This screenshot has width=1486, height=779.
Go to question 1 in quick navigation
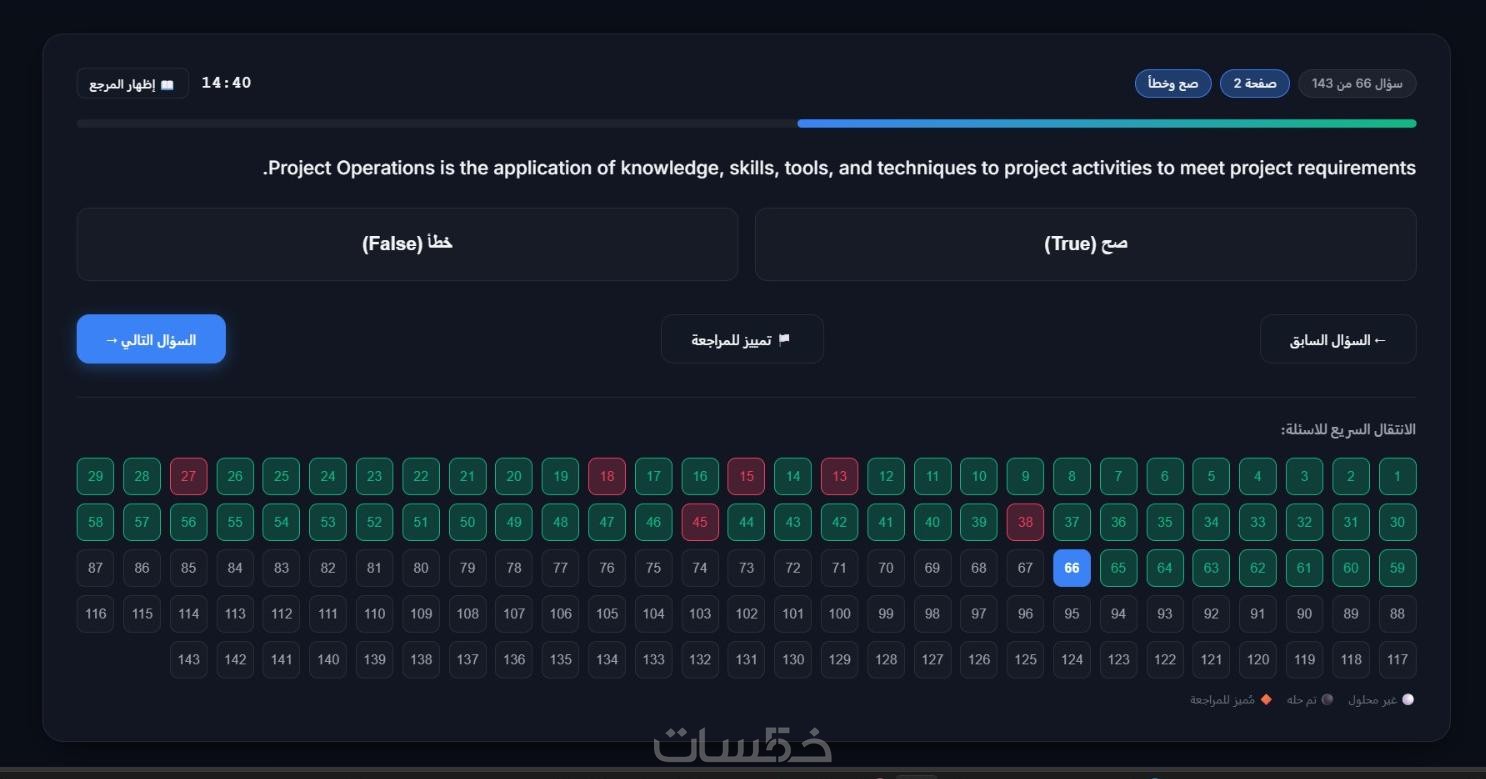pyautogui.click(x=1397, y=476)
